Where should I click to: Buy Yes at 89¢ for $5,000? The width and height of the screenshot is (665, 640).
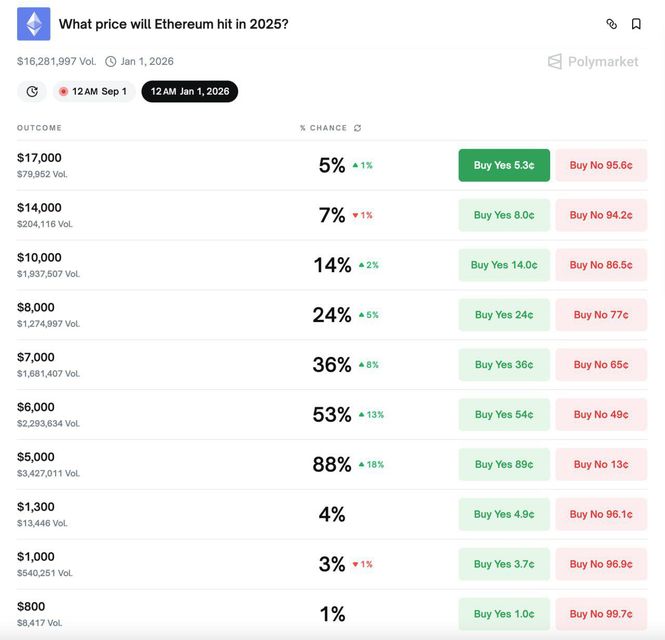(504, 464)
